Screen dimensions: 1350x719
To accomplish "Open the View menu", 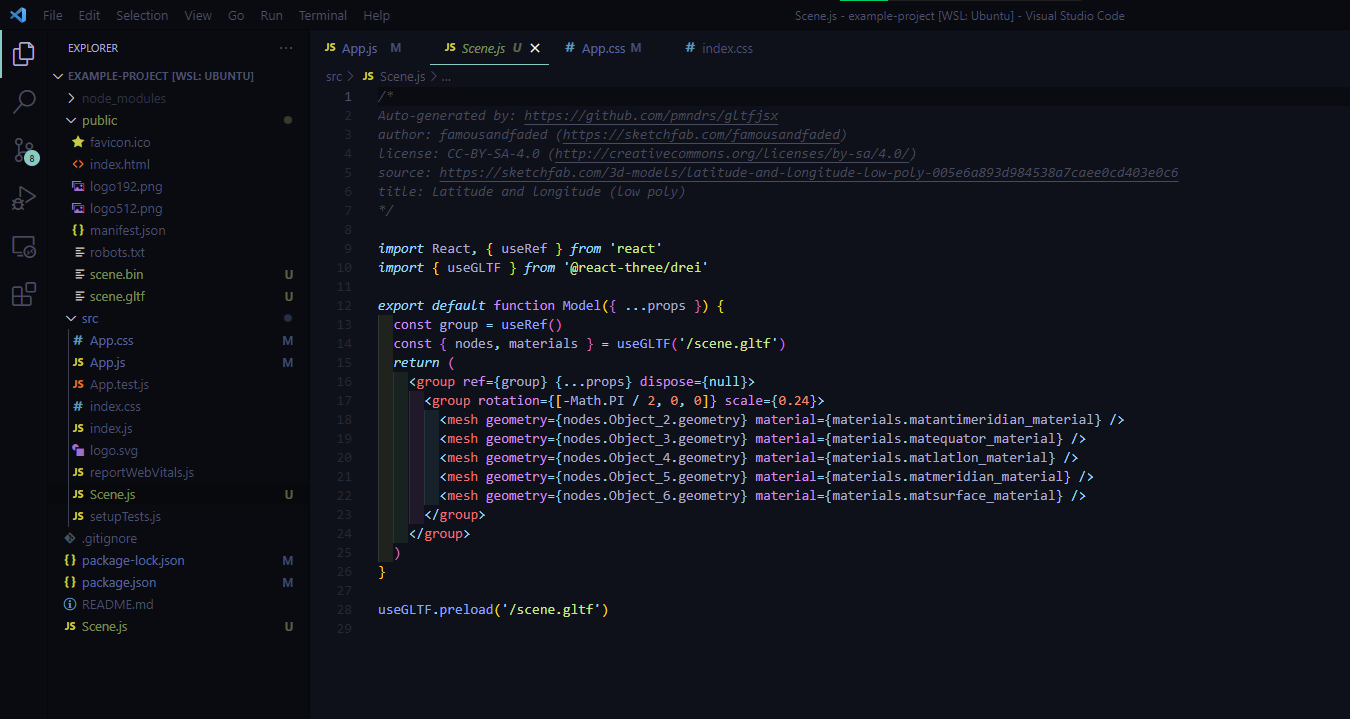I will (198, 15).
